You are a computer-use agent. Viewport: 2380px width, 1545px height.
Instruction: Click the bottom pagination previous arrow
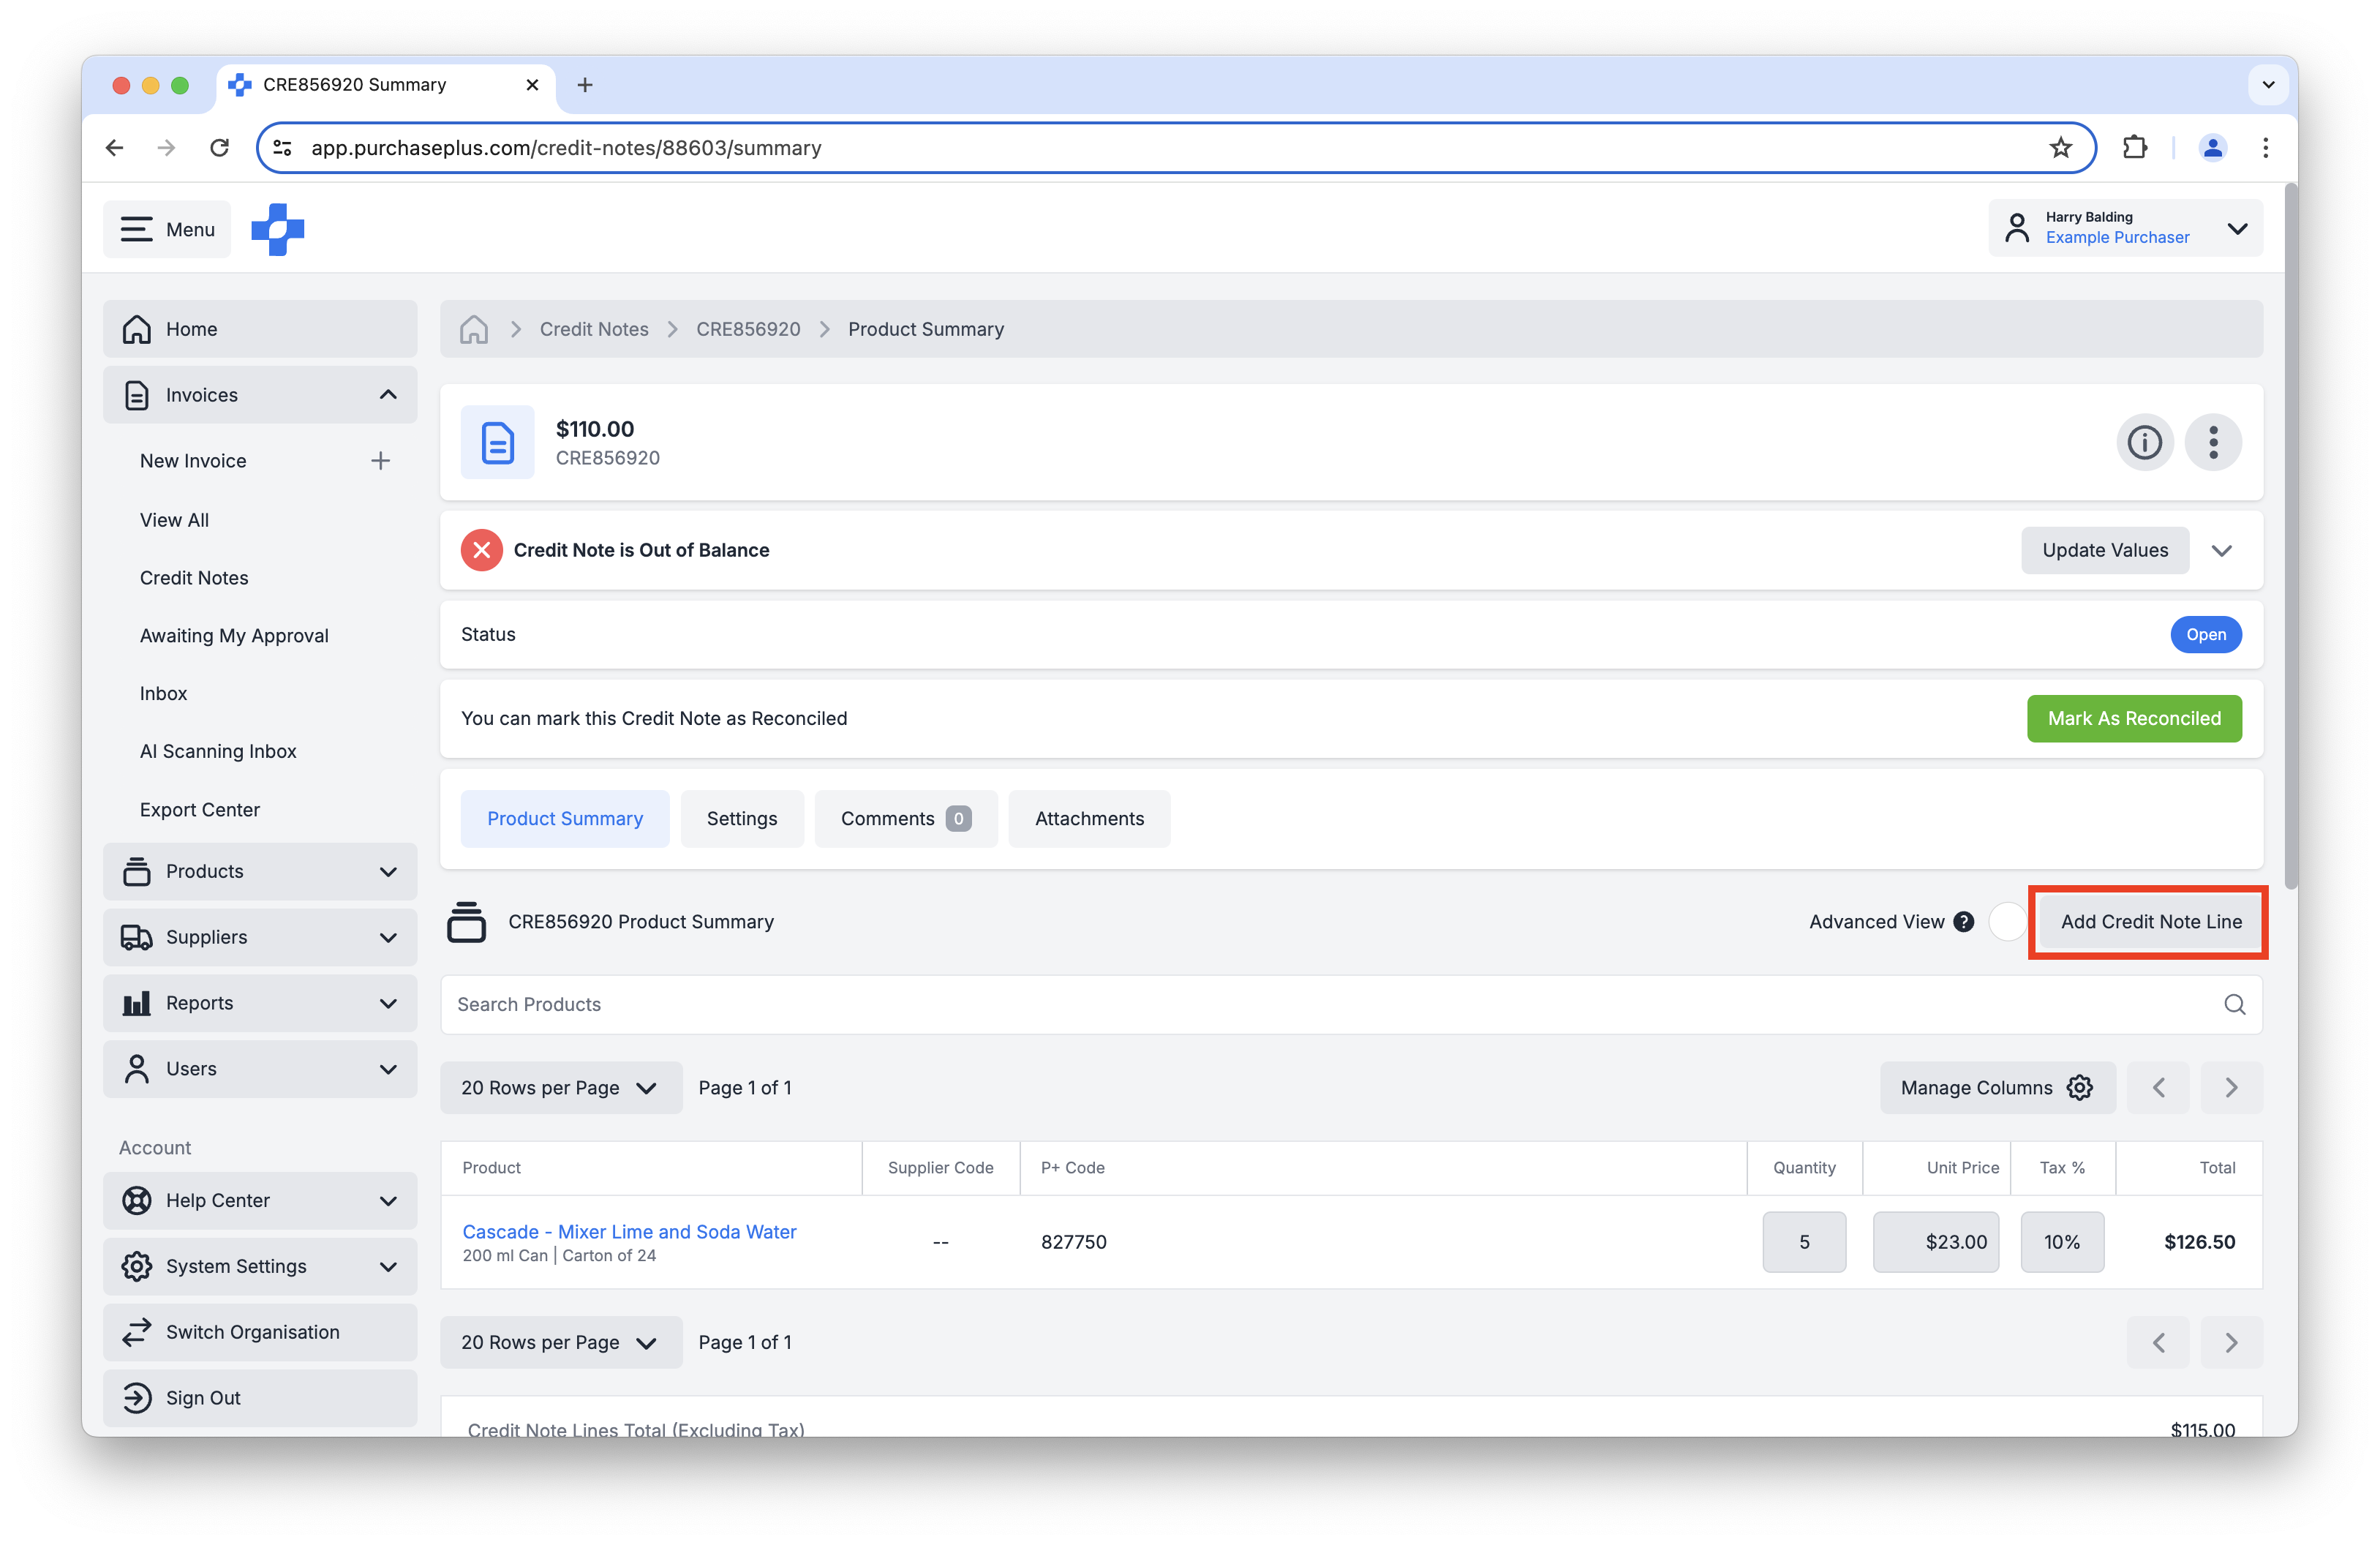(2158, 1342)
